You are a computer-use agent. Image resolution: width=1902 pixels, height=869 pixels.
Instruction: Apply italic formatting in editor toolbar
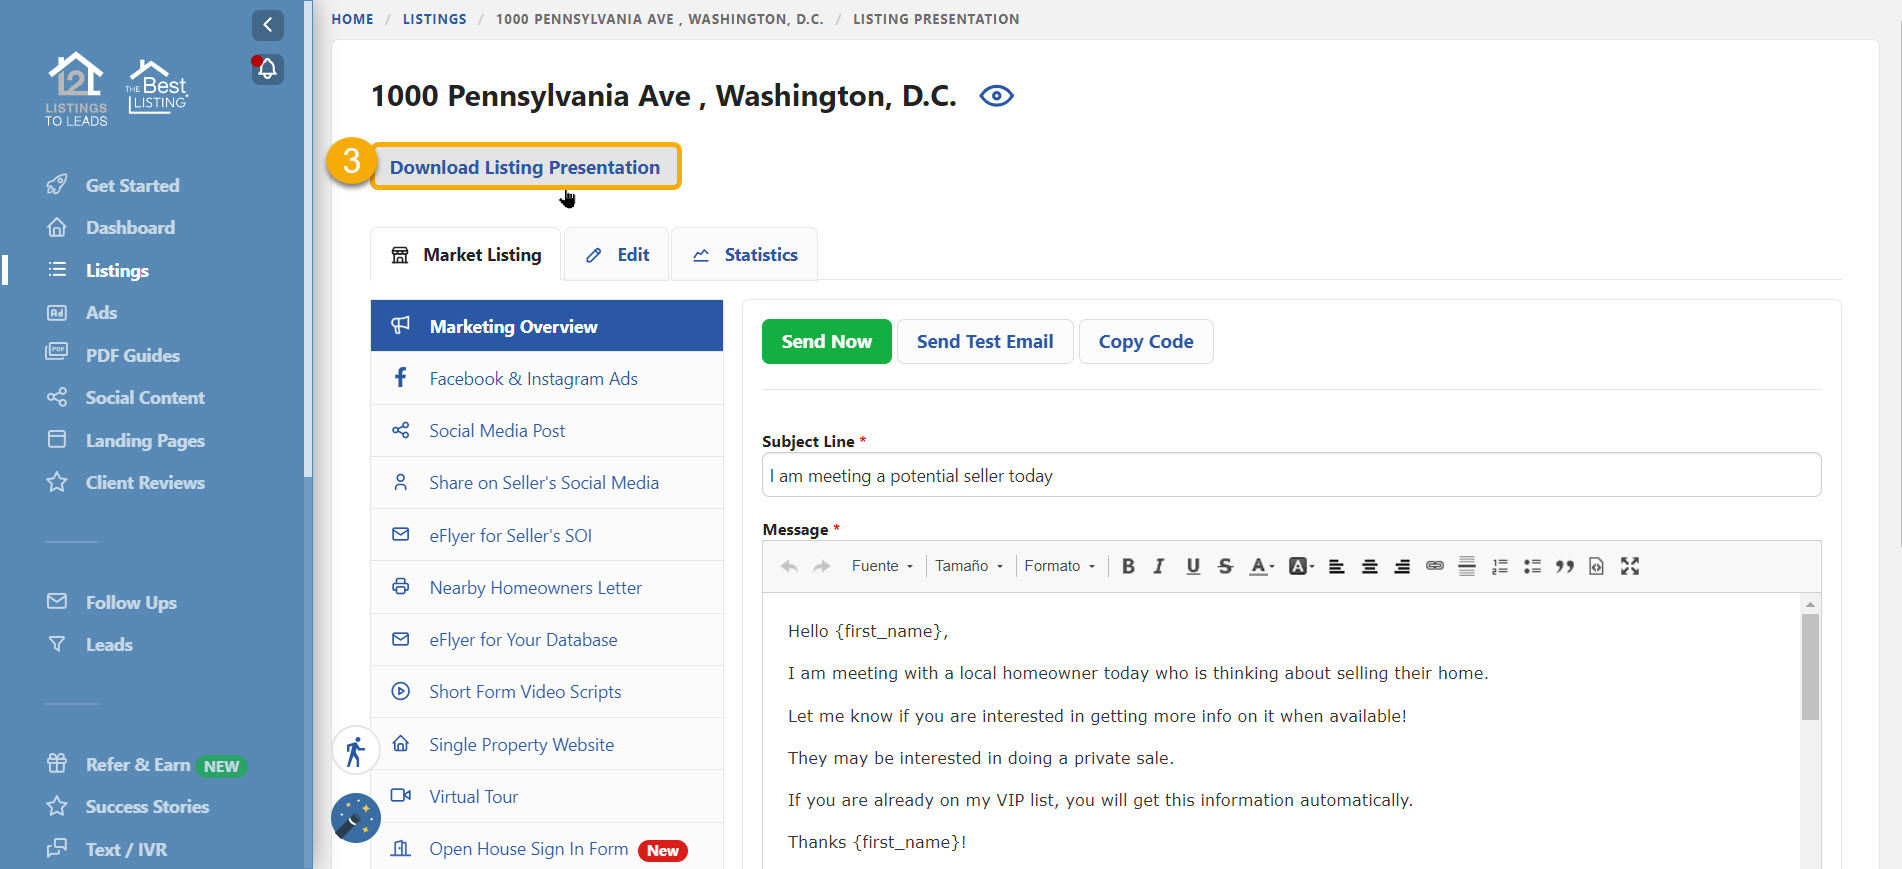(1159, 566)
